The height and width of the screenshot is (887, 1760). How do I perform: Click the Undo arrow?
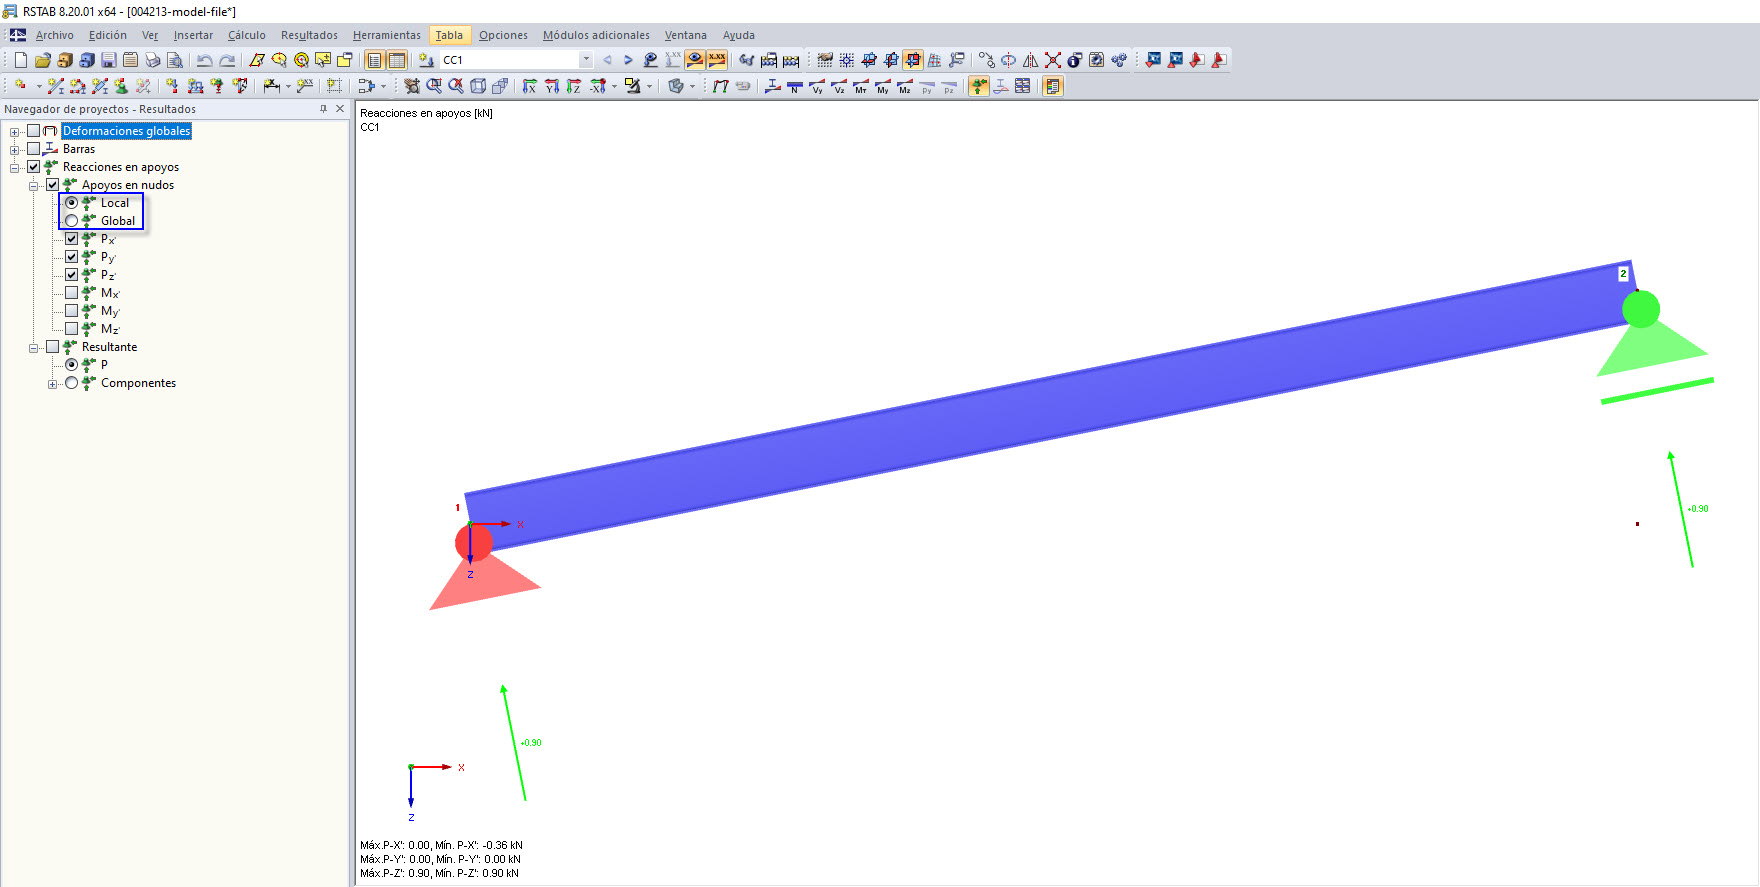click(x=204, y=60)
